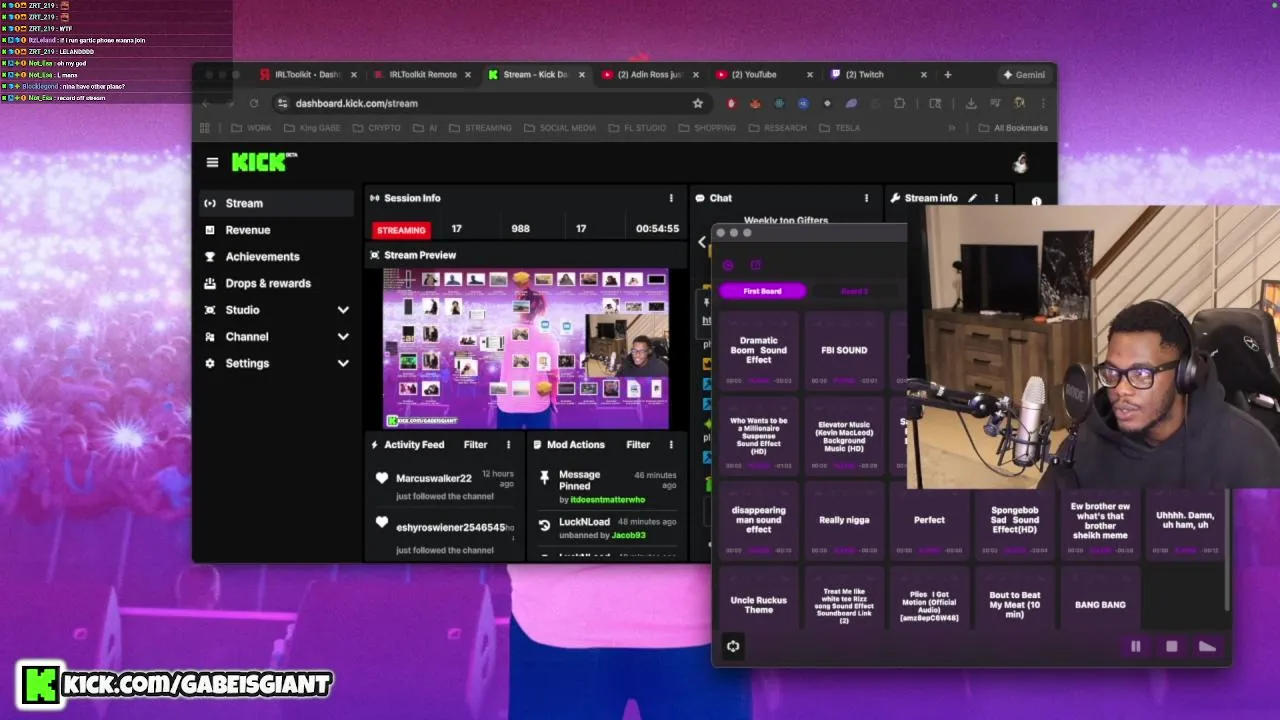
Task: Edit Stream info with the pencil icon
Action: coord(972,198)
